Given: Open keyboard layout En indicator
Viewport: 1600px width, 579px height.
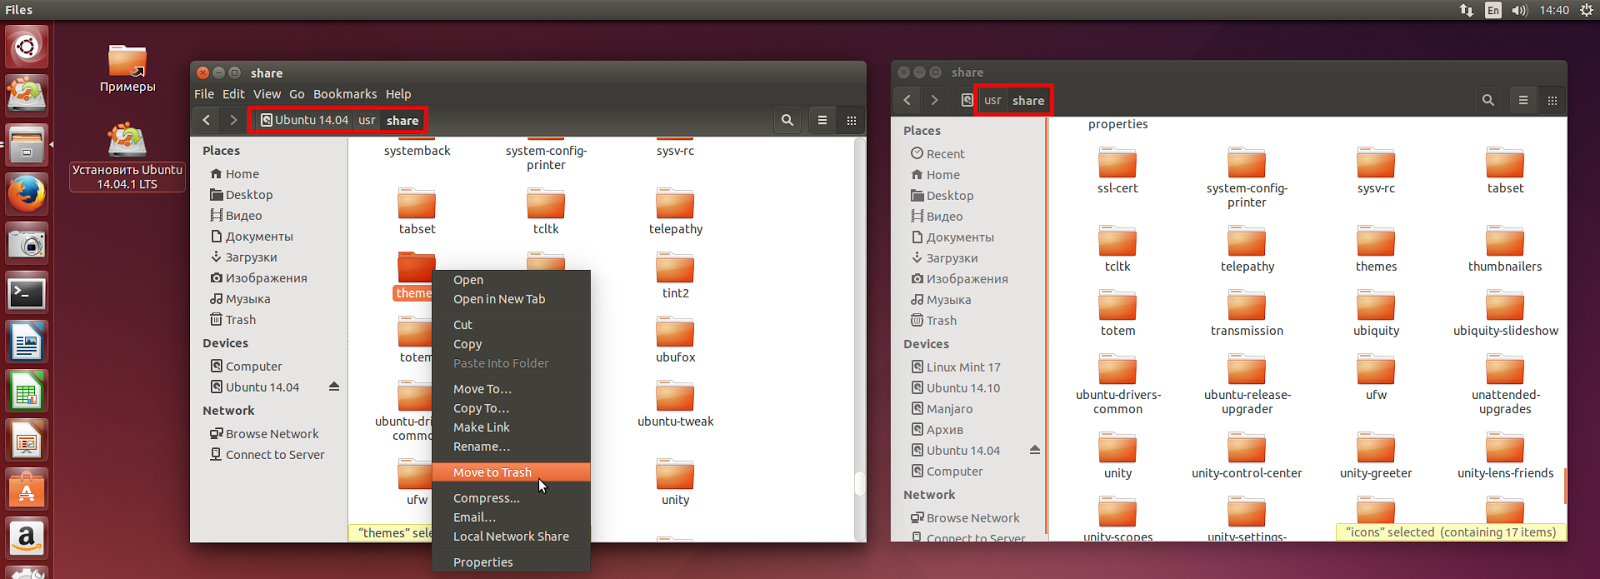Looking at the screenshot, I should [1493, 10].
